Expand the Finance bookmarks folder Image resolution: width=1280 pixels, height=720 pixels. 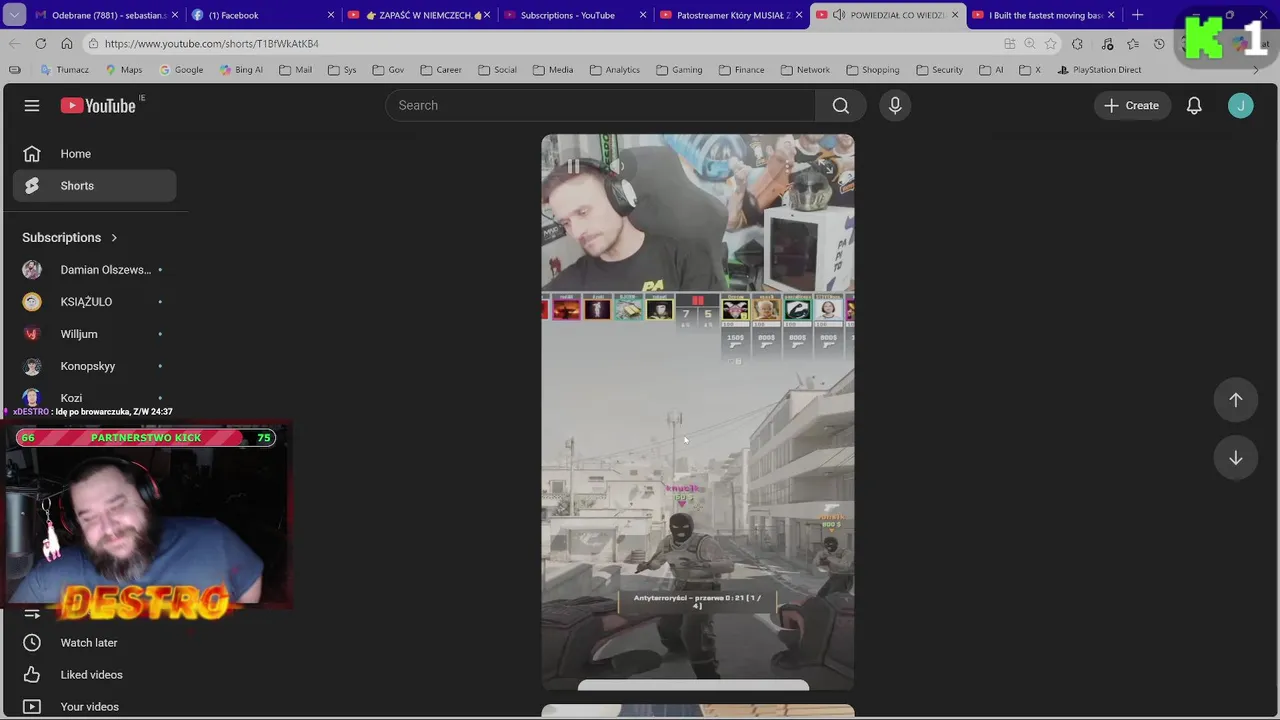click(741, 70)
